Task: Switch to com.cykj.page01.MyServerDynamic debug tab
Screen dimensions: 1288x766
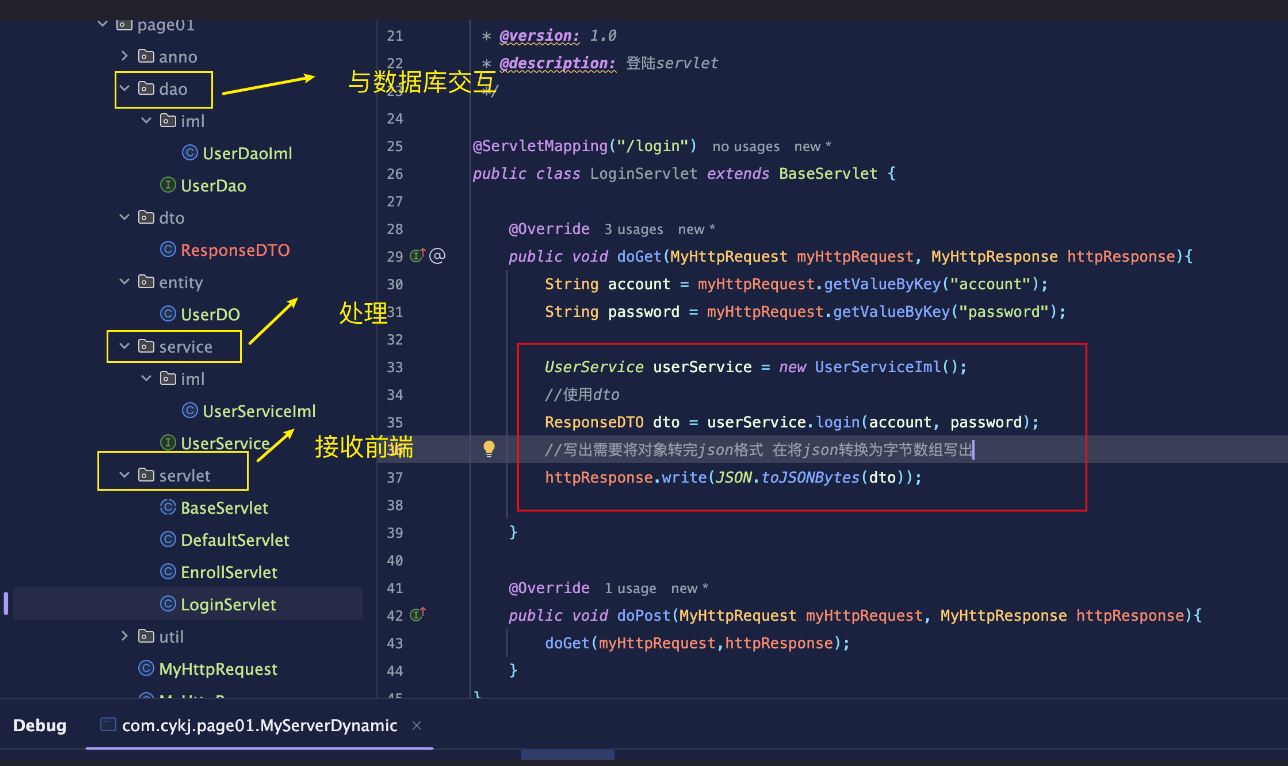Action: [259, 725]
